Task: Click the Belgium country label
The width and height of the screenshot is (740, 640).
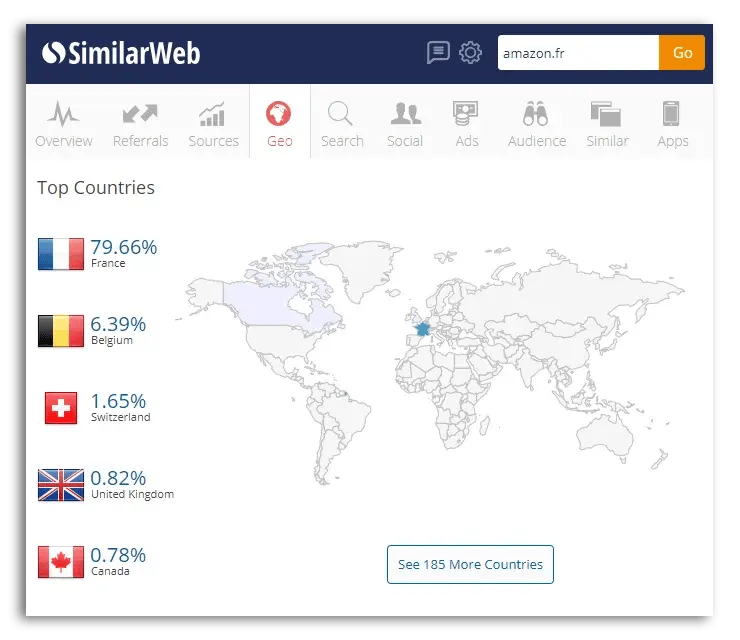Action: [x=112, y=341]
